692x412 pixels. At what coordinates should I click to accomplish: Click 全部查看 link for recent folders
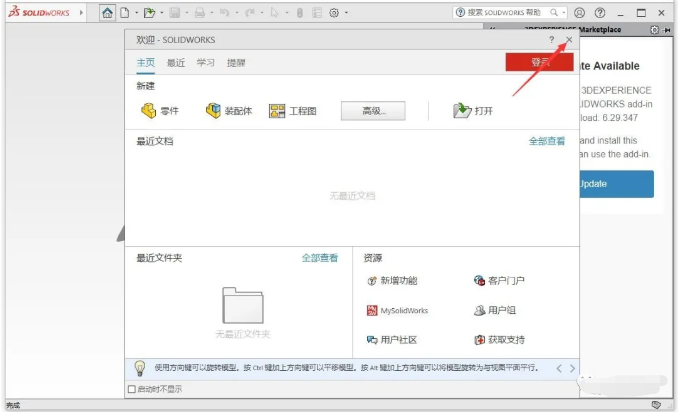[320, 258]
